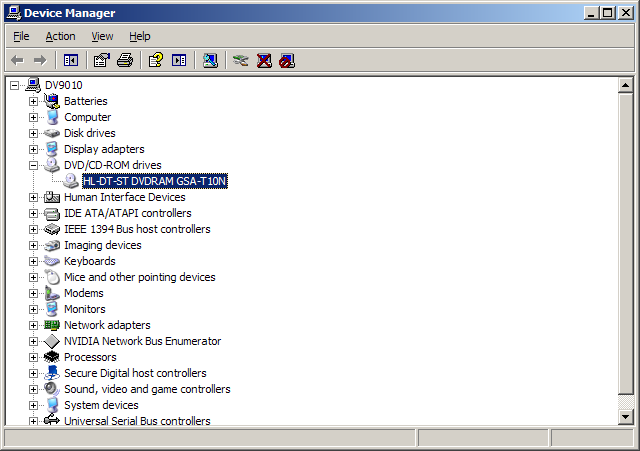This screenshot has height=451, width=640.
Task: Expand the Batteries node
Action: (x=33, y=101)
